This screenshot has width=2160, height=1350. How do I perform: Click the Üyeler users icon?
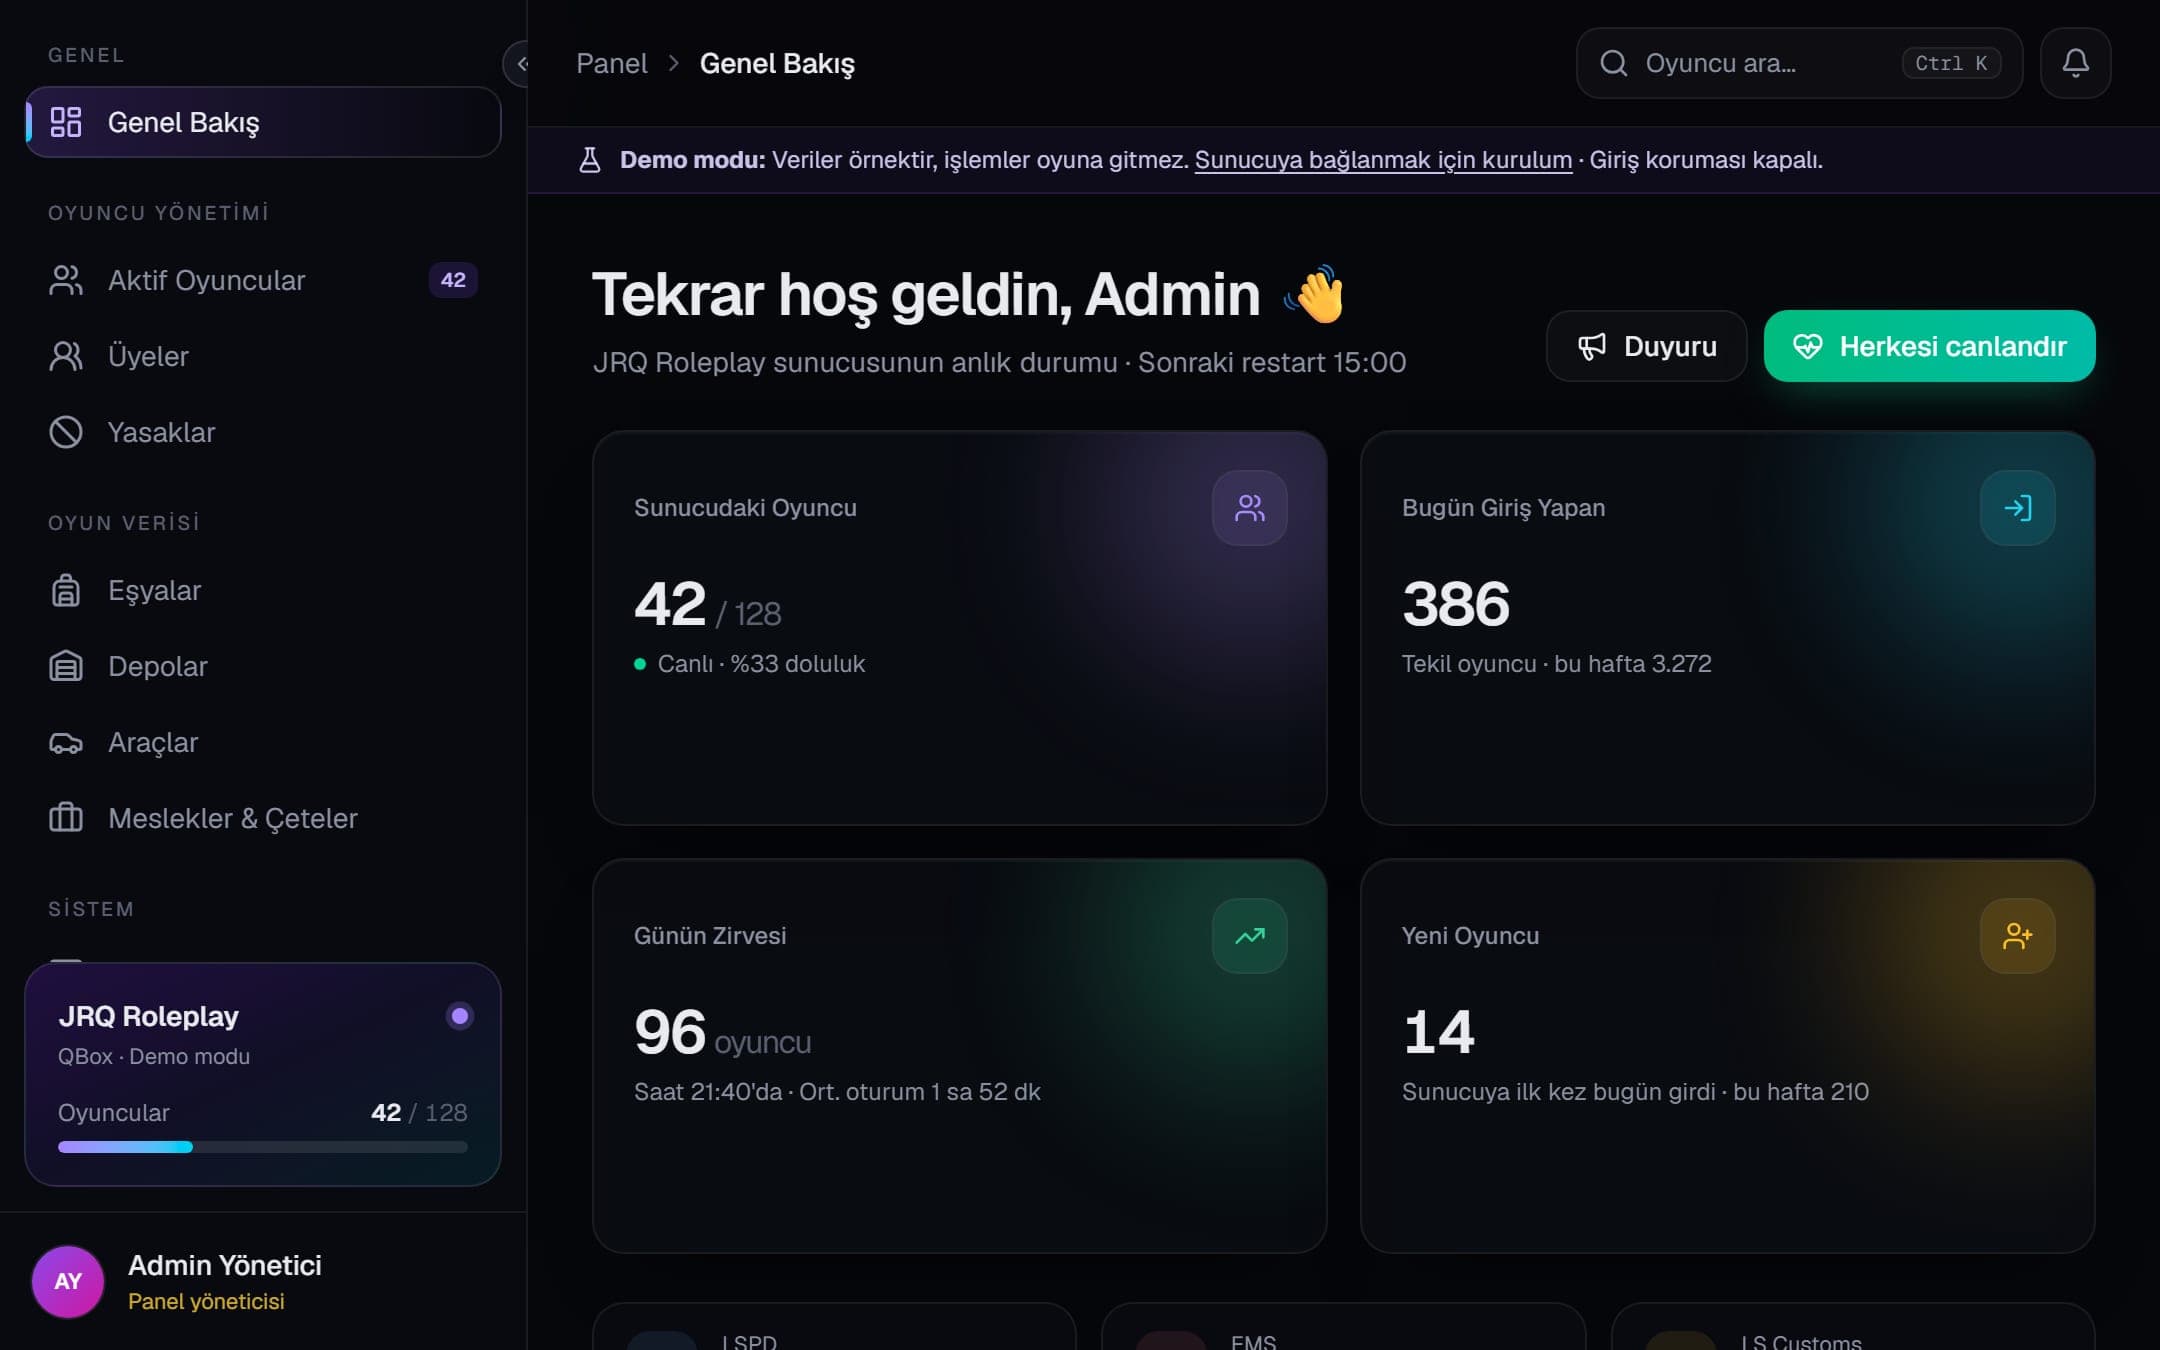(66, 356)
